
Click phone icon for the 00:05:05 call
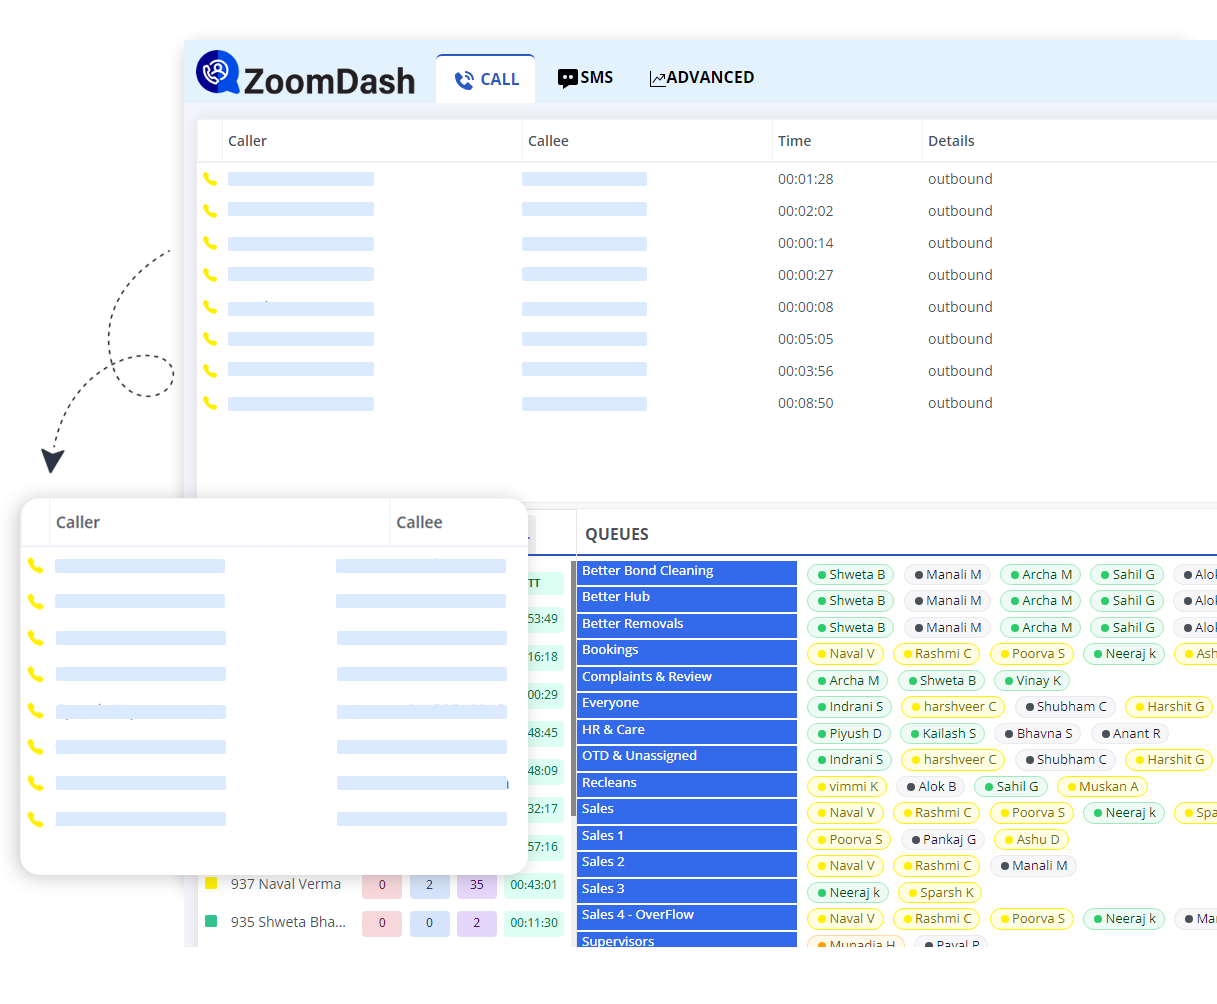click(x=210, y=339)
